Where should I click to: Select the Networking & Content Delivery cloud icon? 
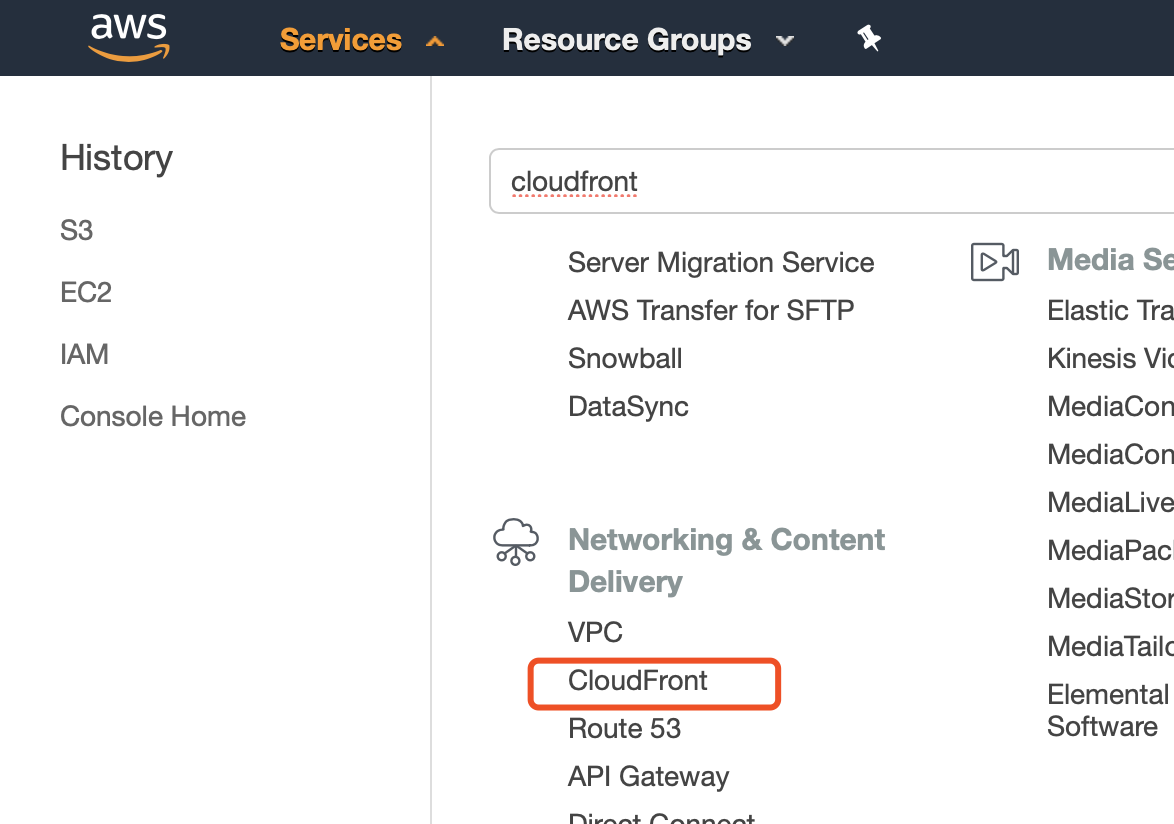[514, 541]
